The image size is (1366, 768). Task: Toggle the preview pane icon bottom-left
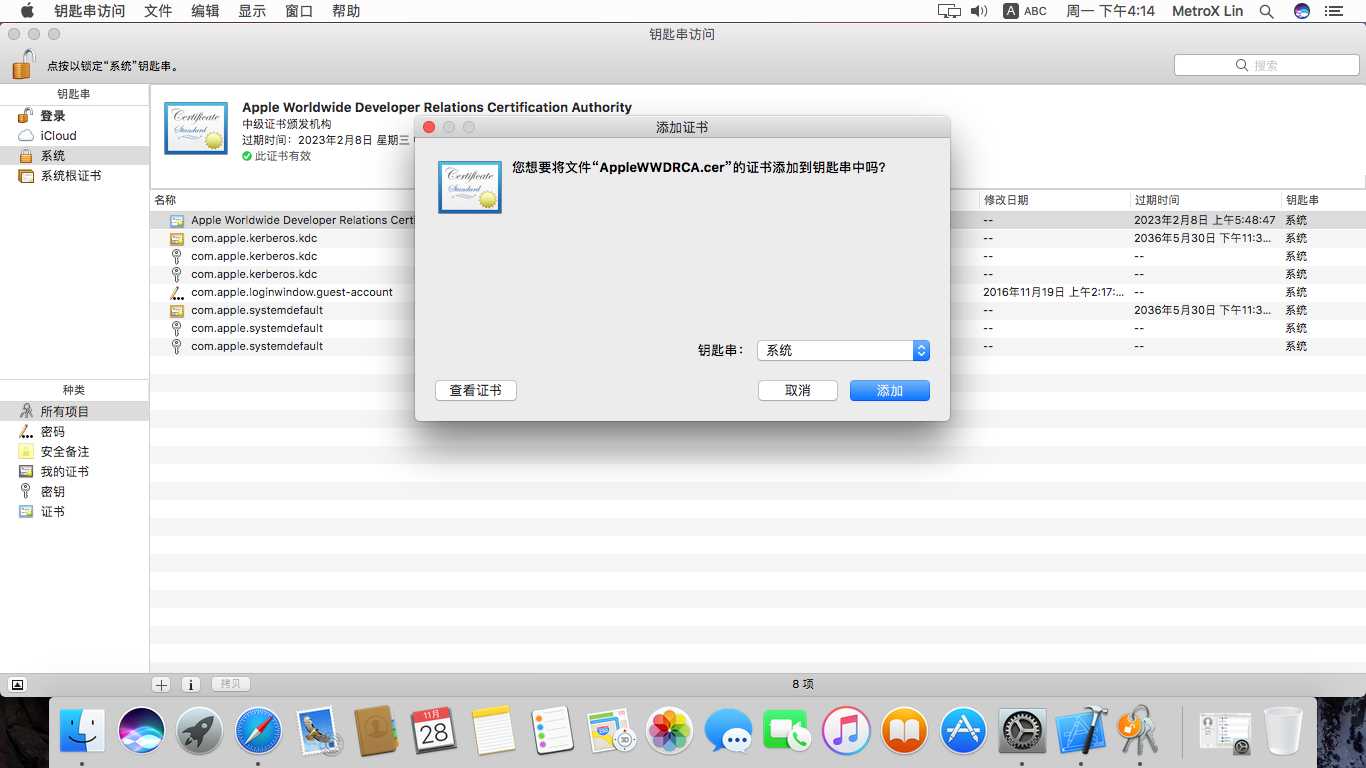(17, 685)
